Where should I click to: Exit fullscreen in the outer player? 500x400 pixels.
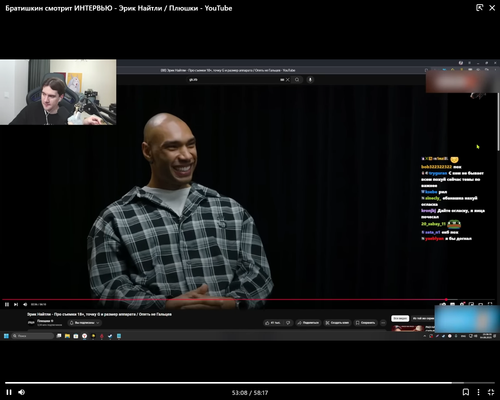click(491, 392)
